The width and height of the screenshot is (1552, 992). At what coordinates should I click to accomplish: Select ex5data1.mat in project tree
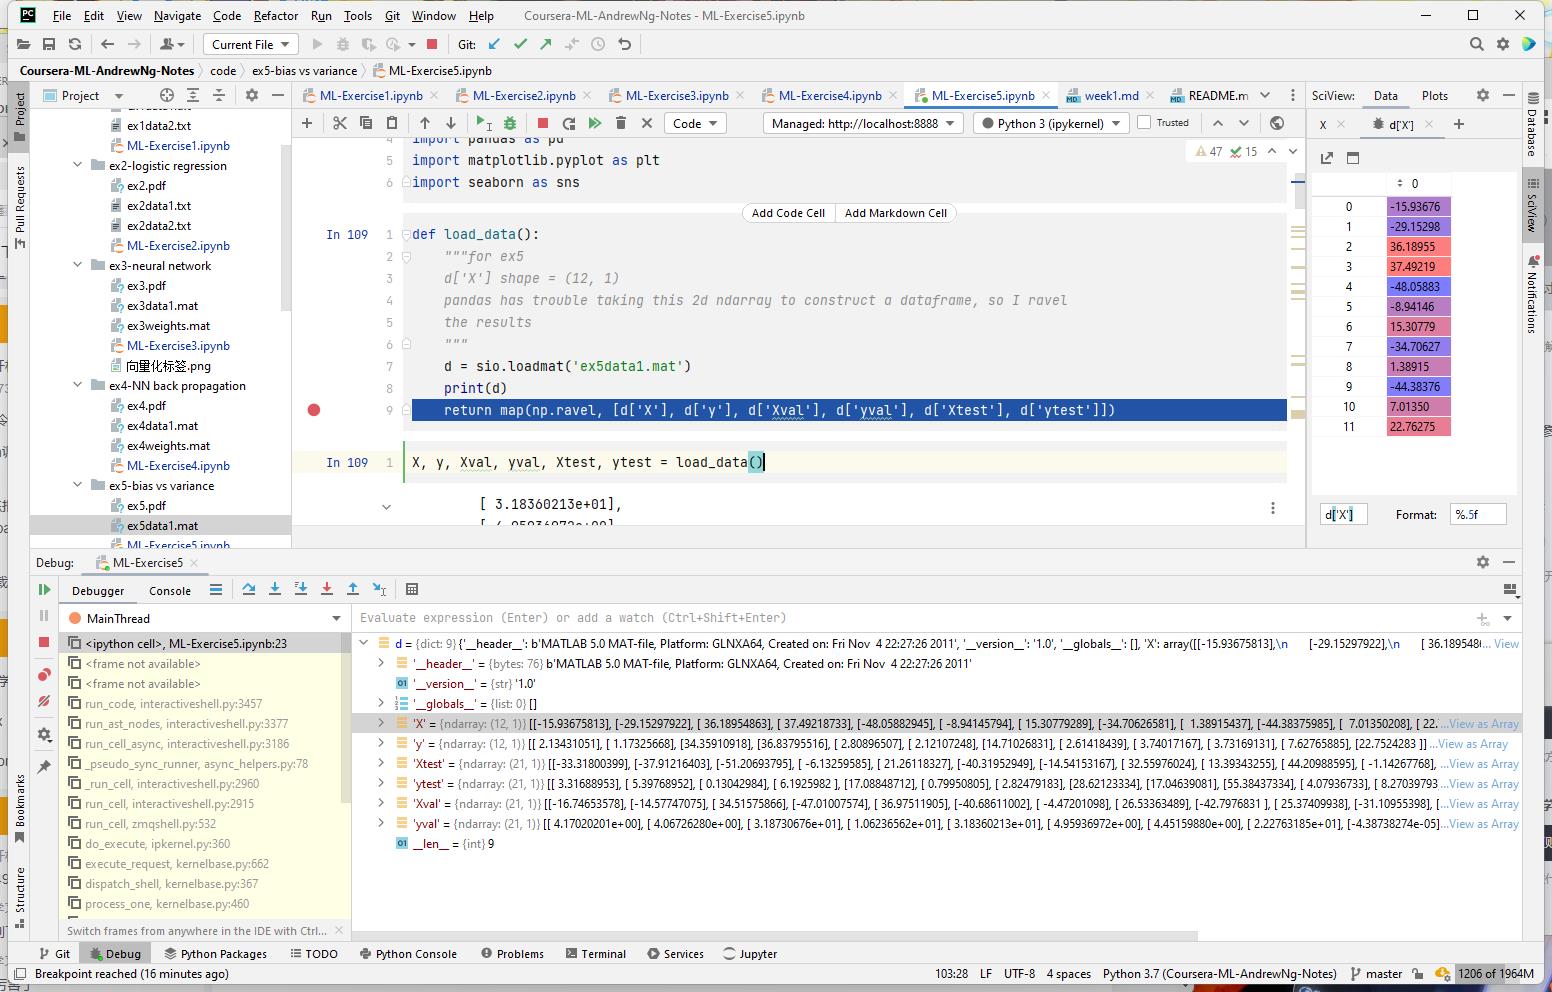click(x=160, y=525)
